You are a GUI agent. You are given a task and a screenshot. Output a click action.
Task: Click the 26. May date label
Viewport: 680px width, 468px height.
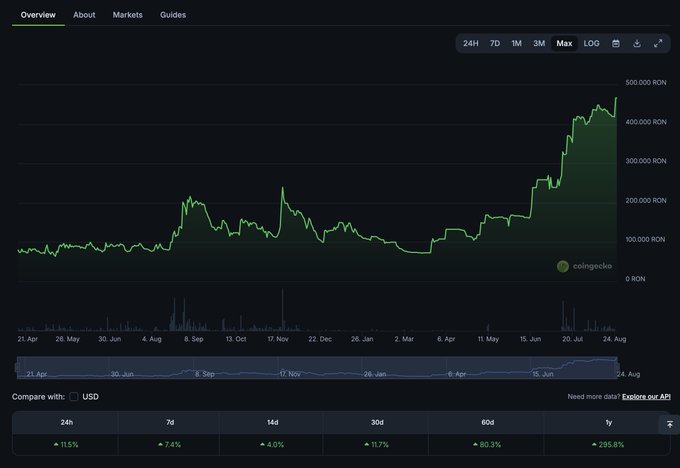click(x=68, y=339)
